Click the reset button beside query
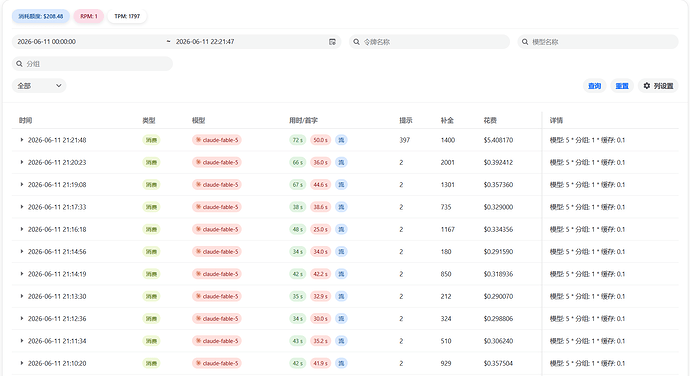The image size is (690, 376). [622, 86]
